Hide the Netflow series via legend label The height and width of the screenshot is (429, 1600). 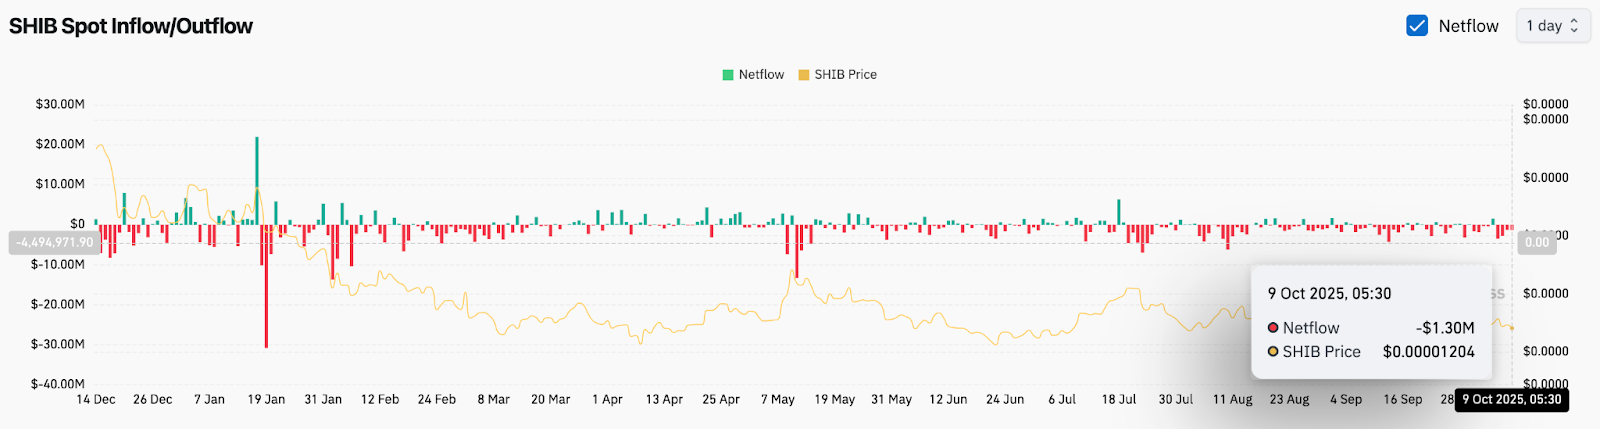point(761,75)
